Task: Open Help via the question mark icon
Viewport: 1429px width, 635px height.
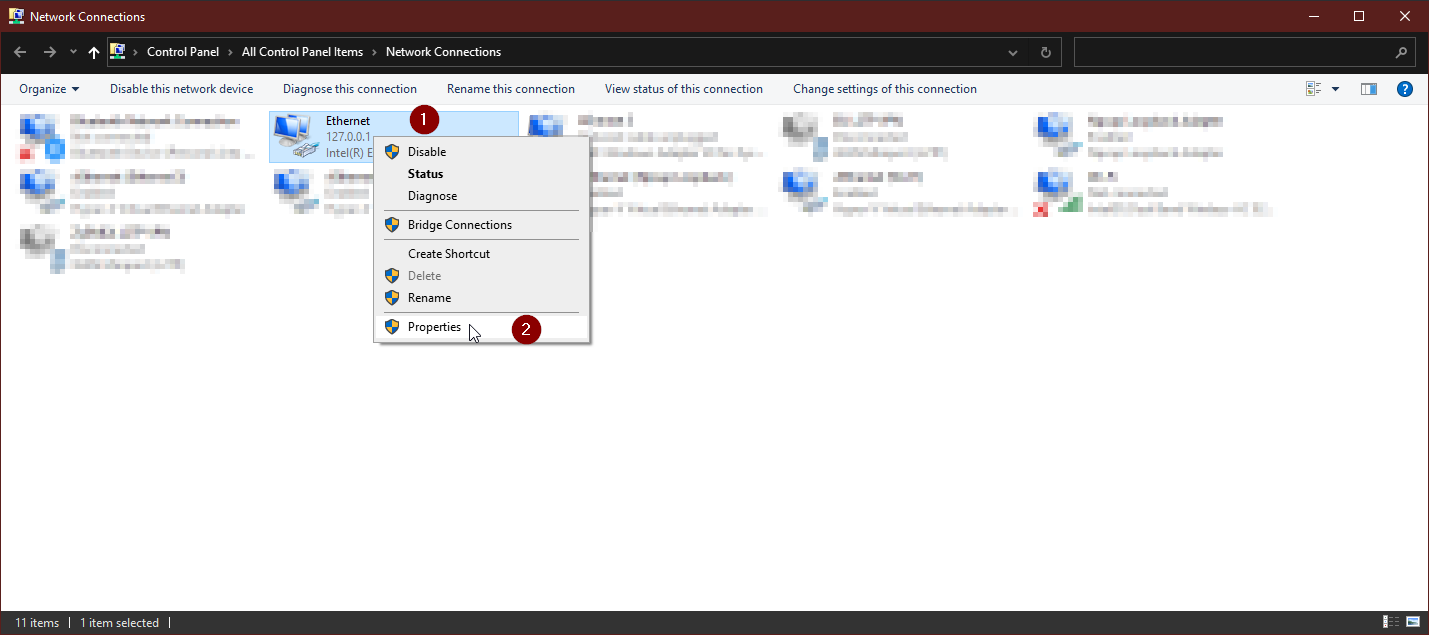Action: (x=1405, y=89)
